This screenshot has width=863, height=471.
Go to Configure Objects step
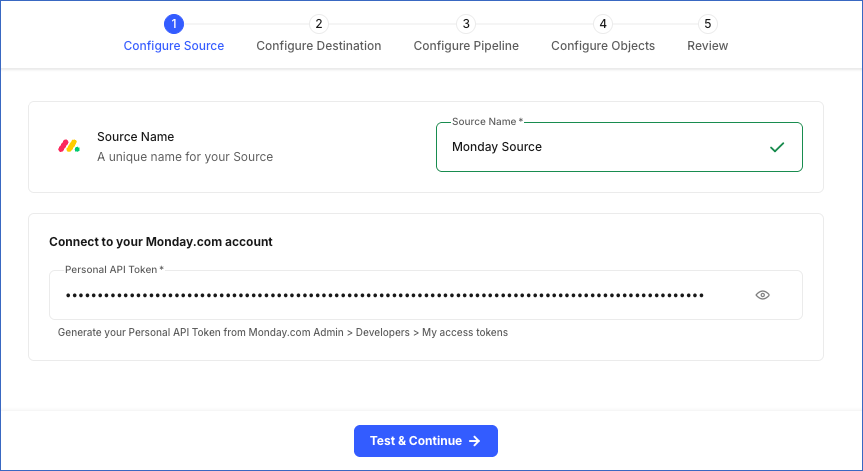coord(603,46)
